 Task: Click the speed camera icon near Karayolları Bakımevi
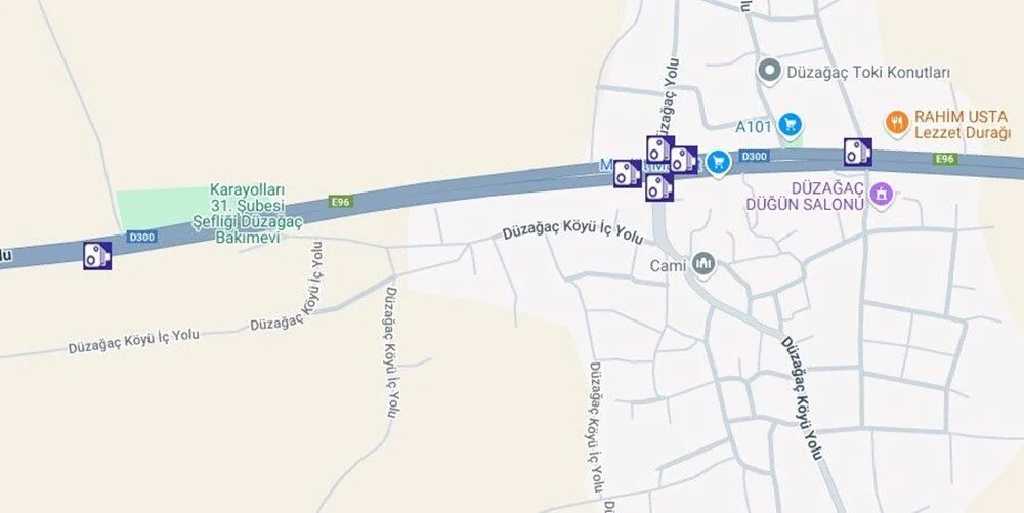click(97, 255)
